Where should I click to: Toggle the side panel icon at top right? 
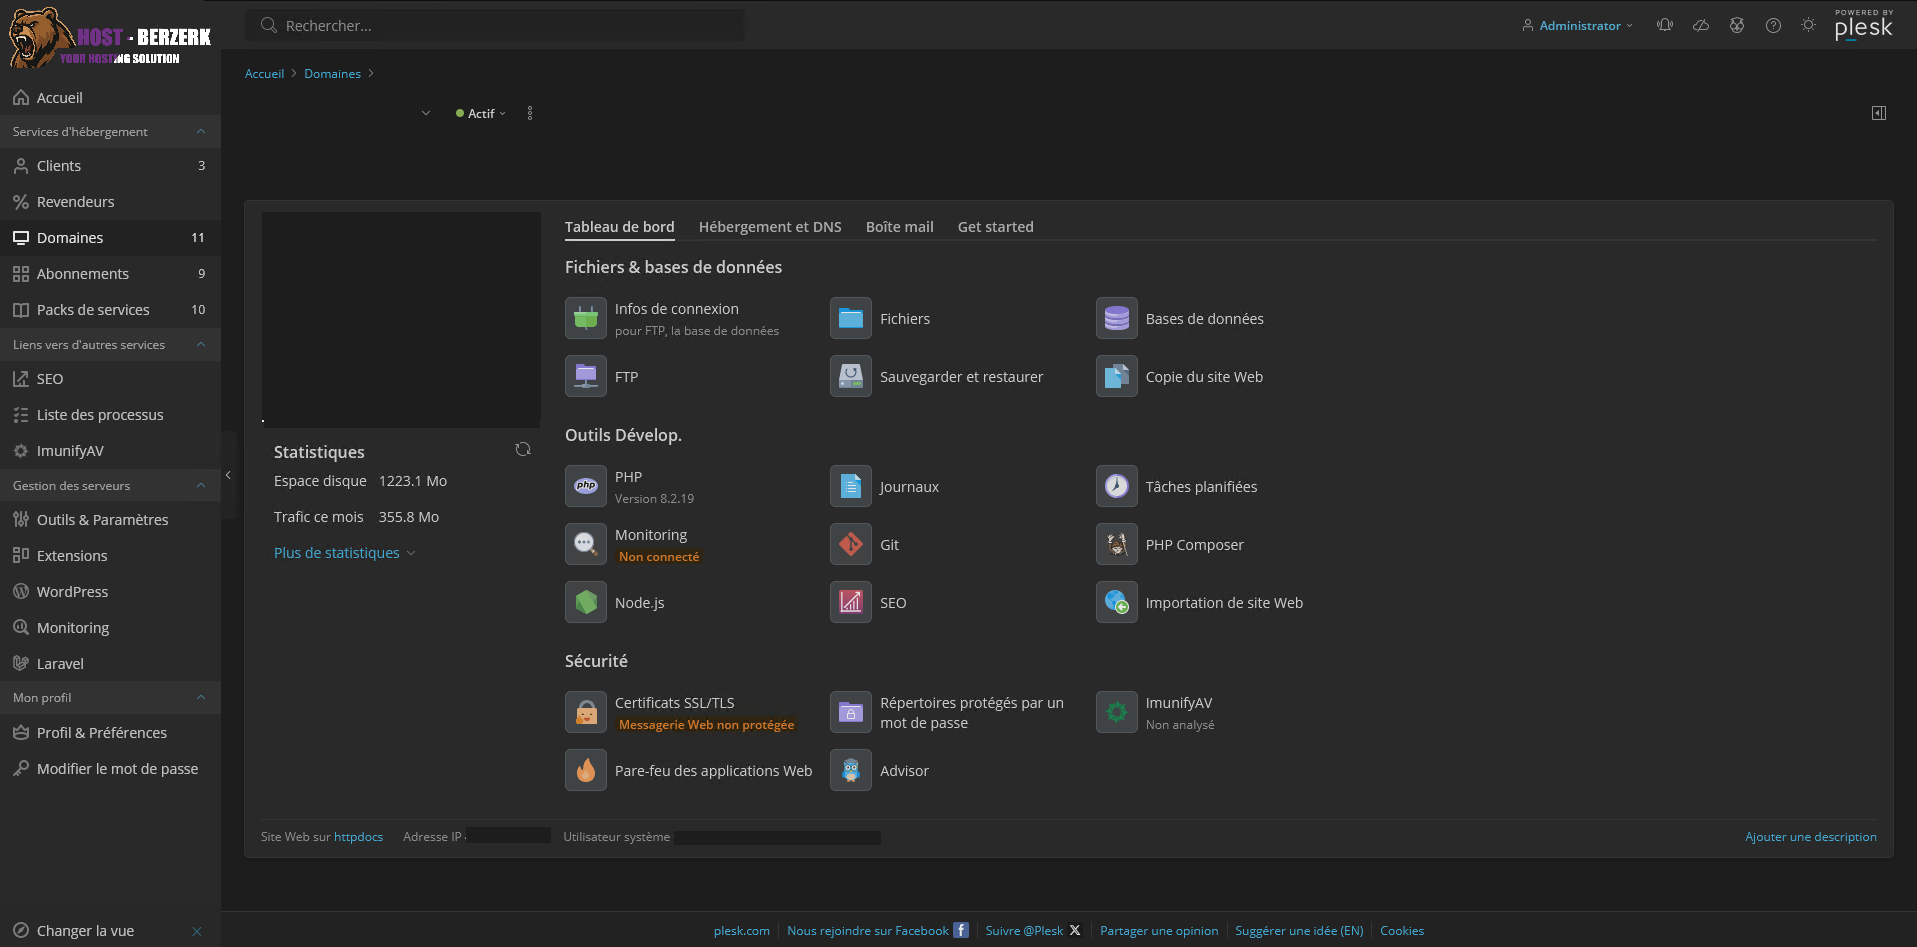click(x=1879, y=113)
